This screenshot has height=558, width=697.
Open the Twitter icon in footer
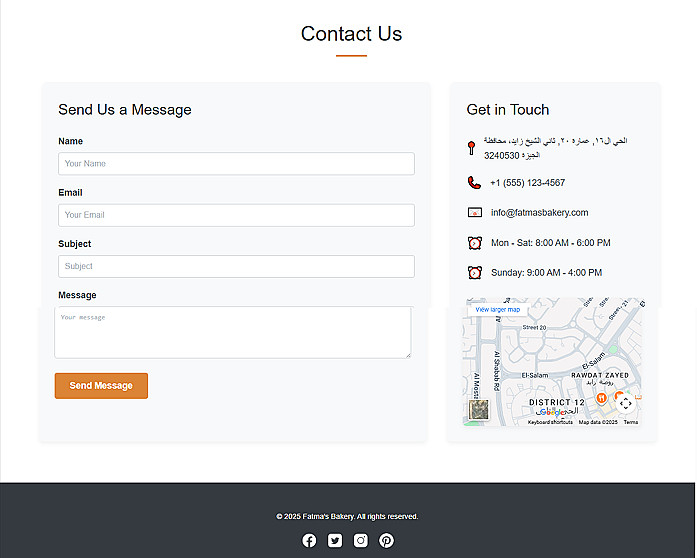click(335, 541)
